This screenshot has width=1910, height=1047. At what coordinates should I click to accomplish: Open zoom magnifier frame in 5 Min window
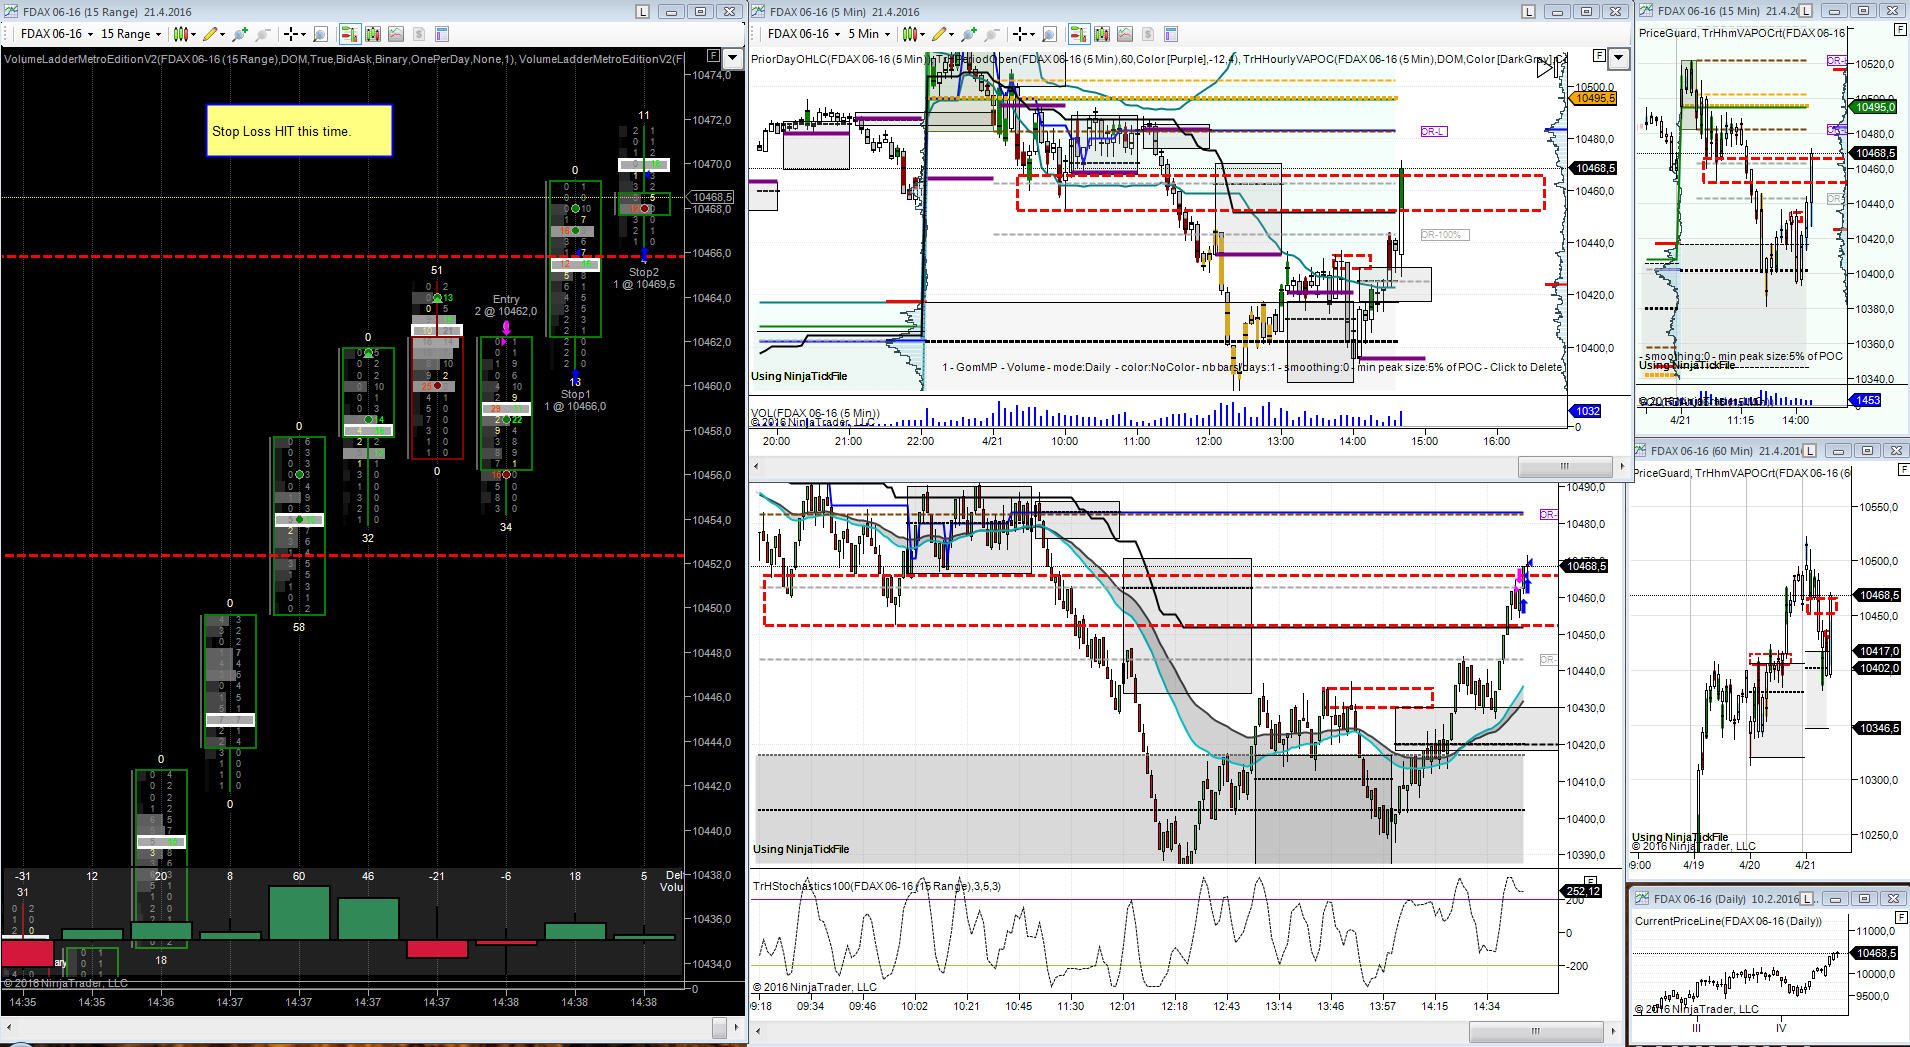1048,34
